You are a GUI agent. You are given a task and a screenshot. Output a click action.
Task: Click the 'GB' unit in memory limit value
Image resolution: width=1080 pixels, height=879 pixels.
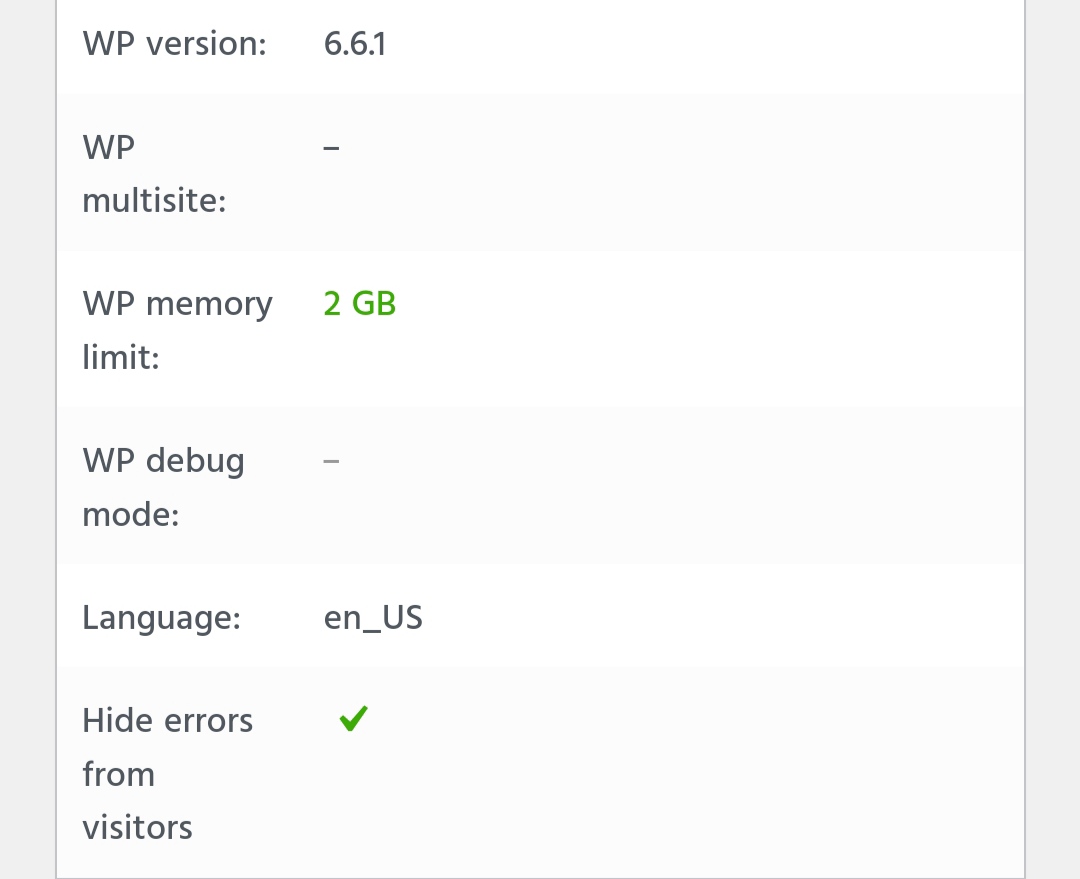(x=374, y=304)
